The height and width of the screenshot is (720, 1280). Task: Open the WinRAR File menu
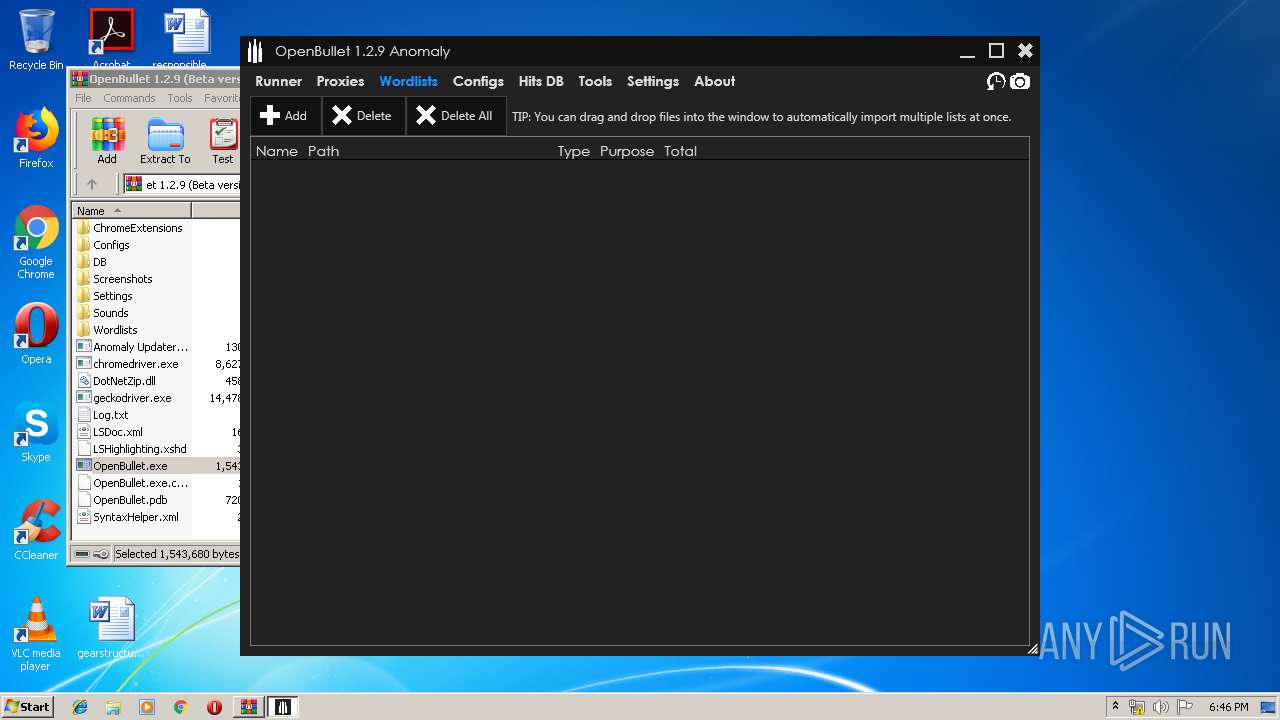pyautogui.click(x=83, y=98)
